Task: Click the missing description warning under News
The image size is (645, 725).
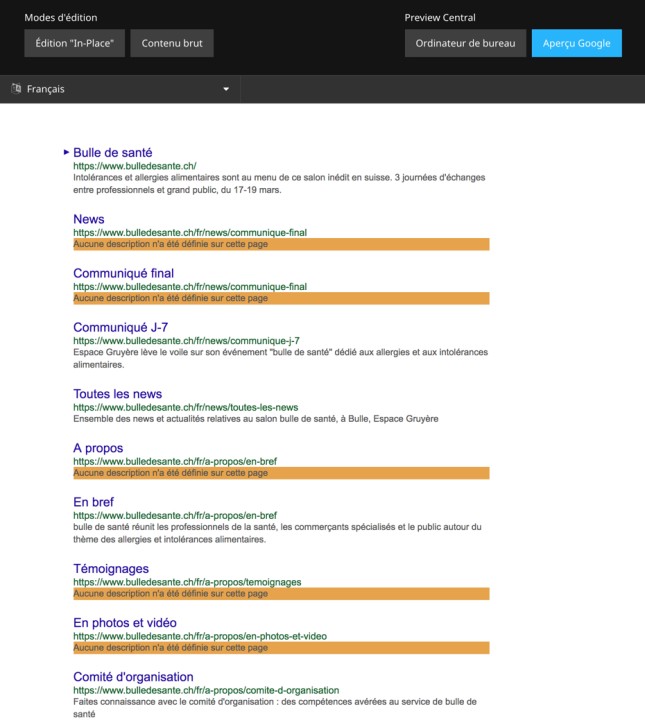Action: [x=281, y=244]
